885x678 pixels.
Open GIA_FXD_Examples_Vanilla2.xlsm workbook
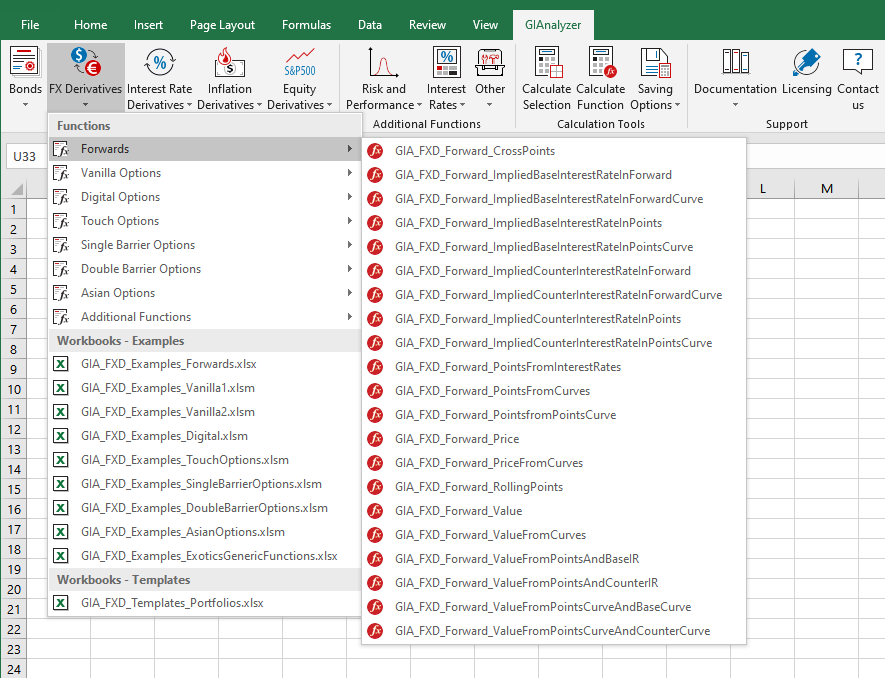click(x=205, y=412)
